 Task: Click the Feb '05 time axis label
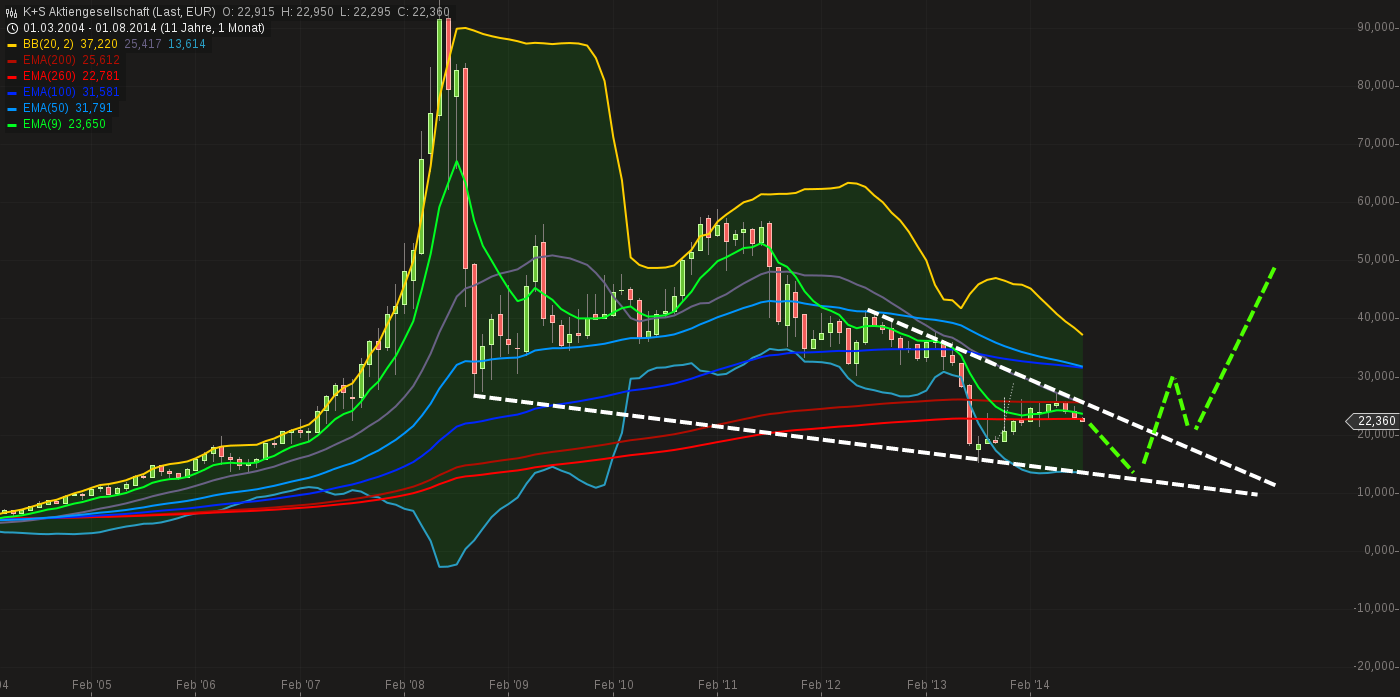click(x=92, y=685)
